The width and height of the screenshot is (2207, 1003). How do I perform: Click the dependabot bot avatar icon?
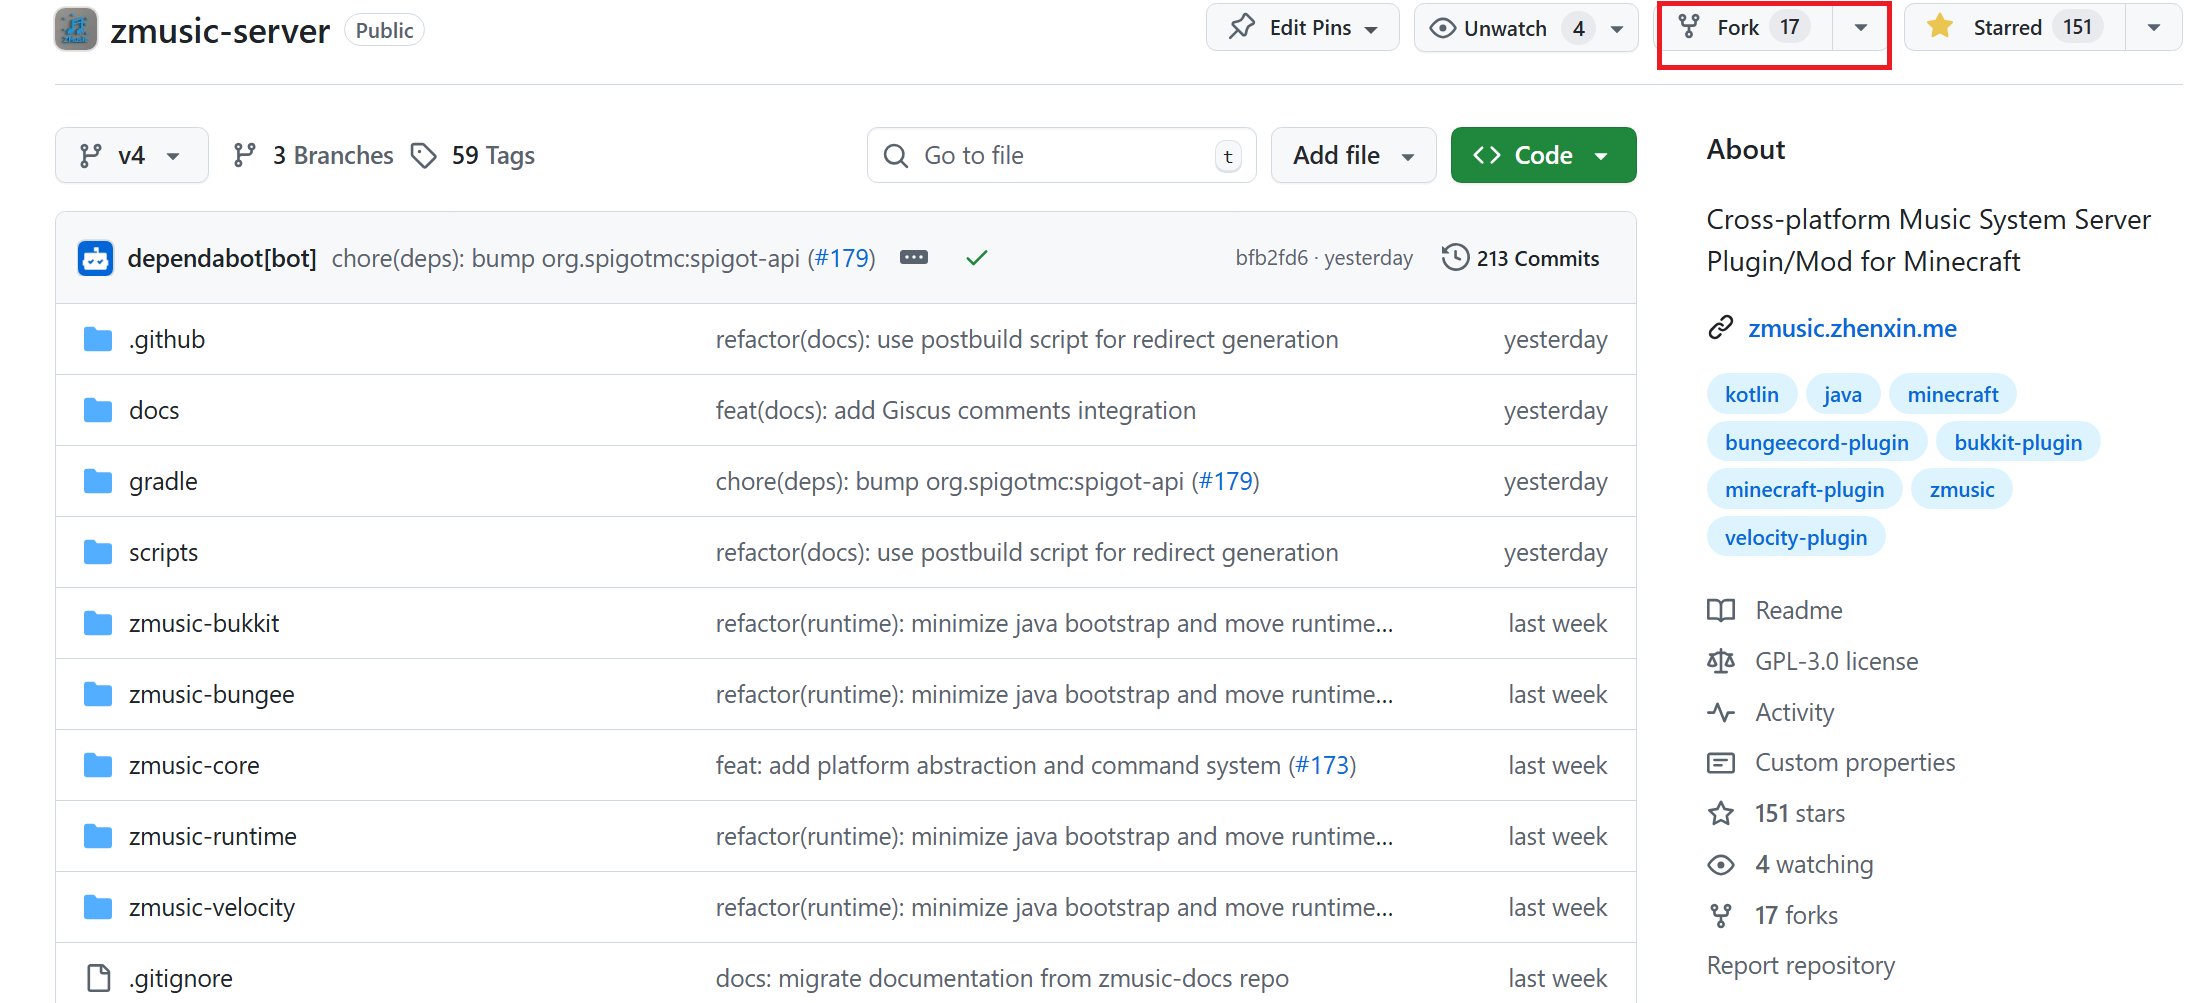[x=95, y=257]
